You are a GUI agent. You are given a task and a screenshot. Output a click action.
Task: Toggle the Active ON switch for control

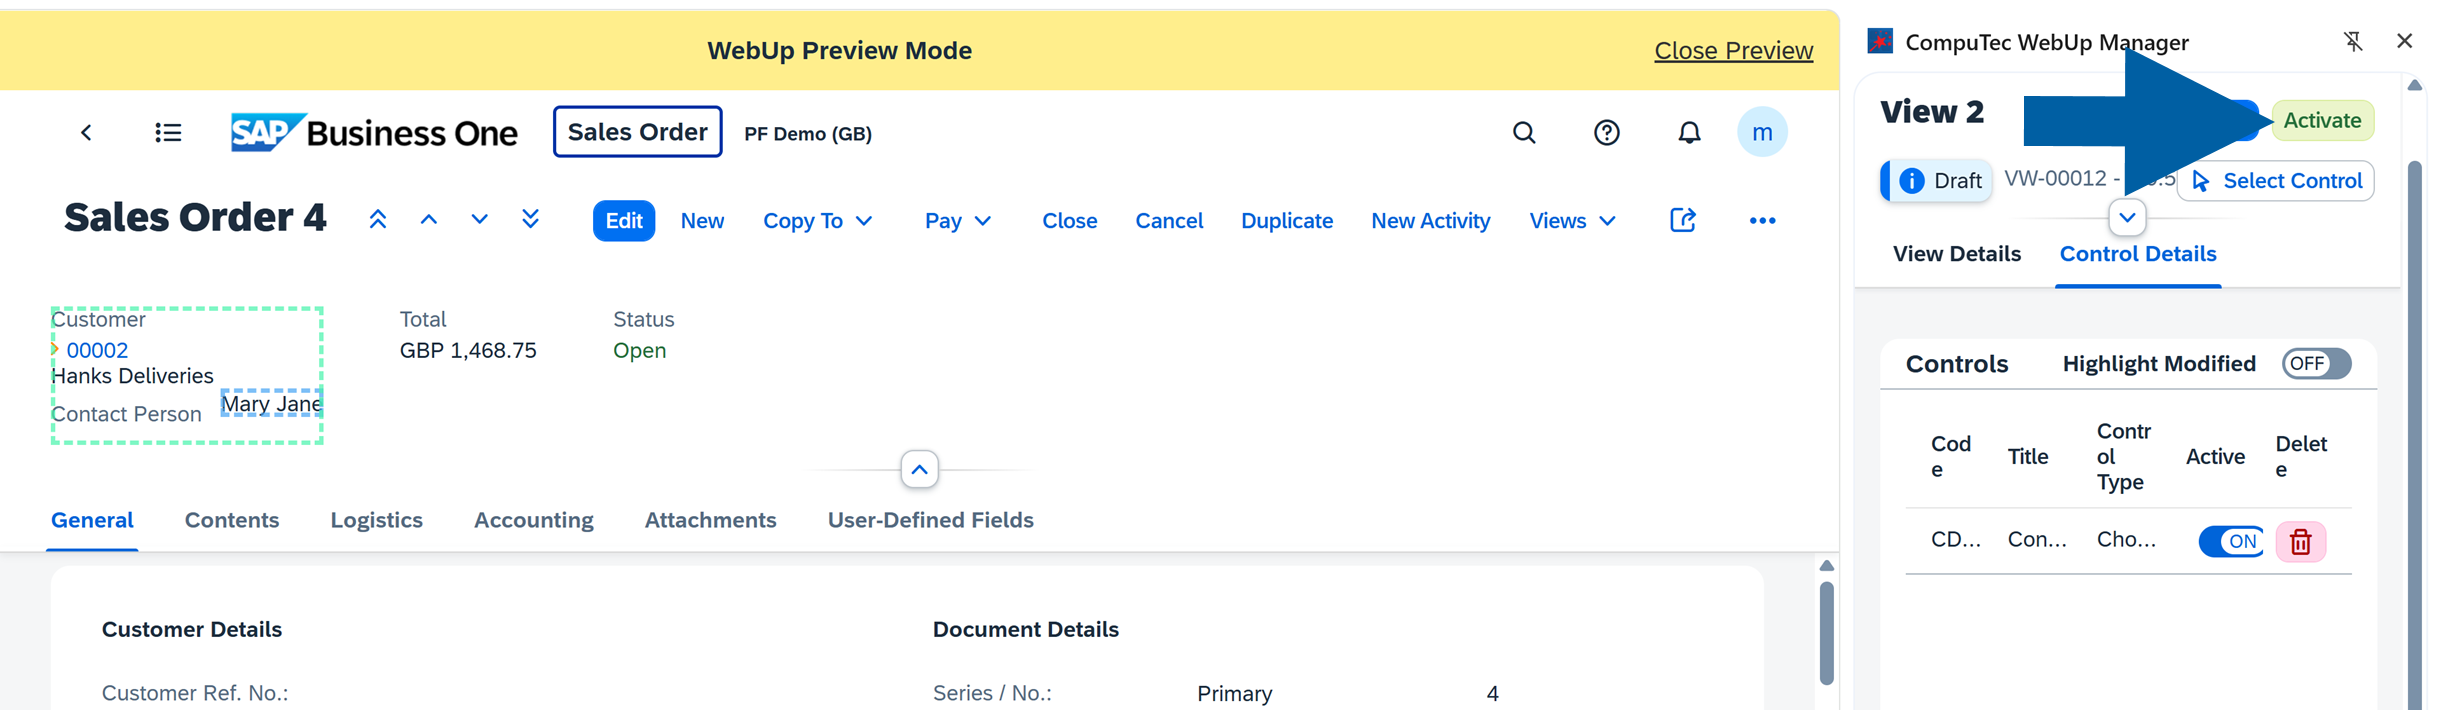(2231, 541)
